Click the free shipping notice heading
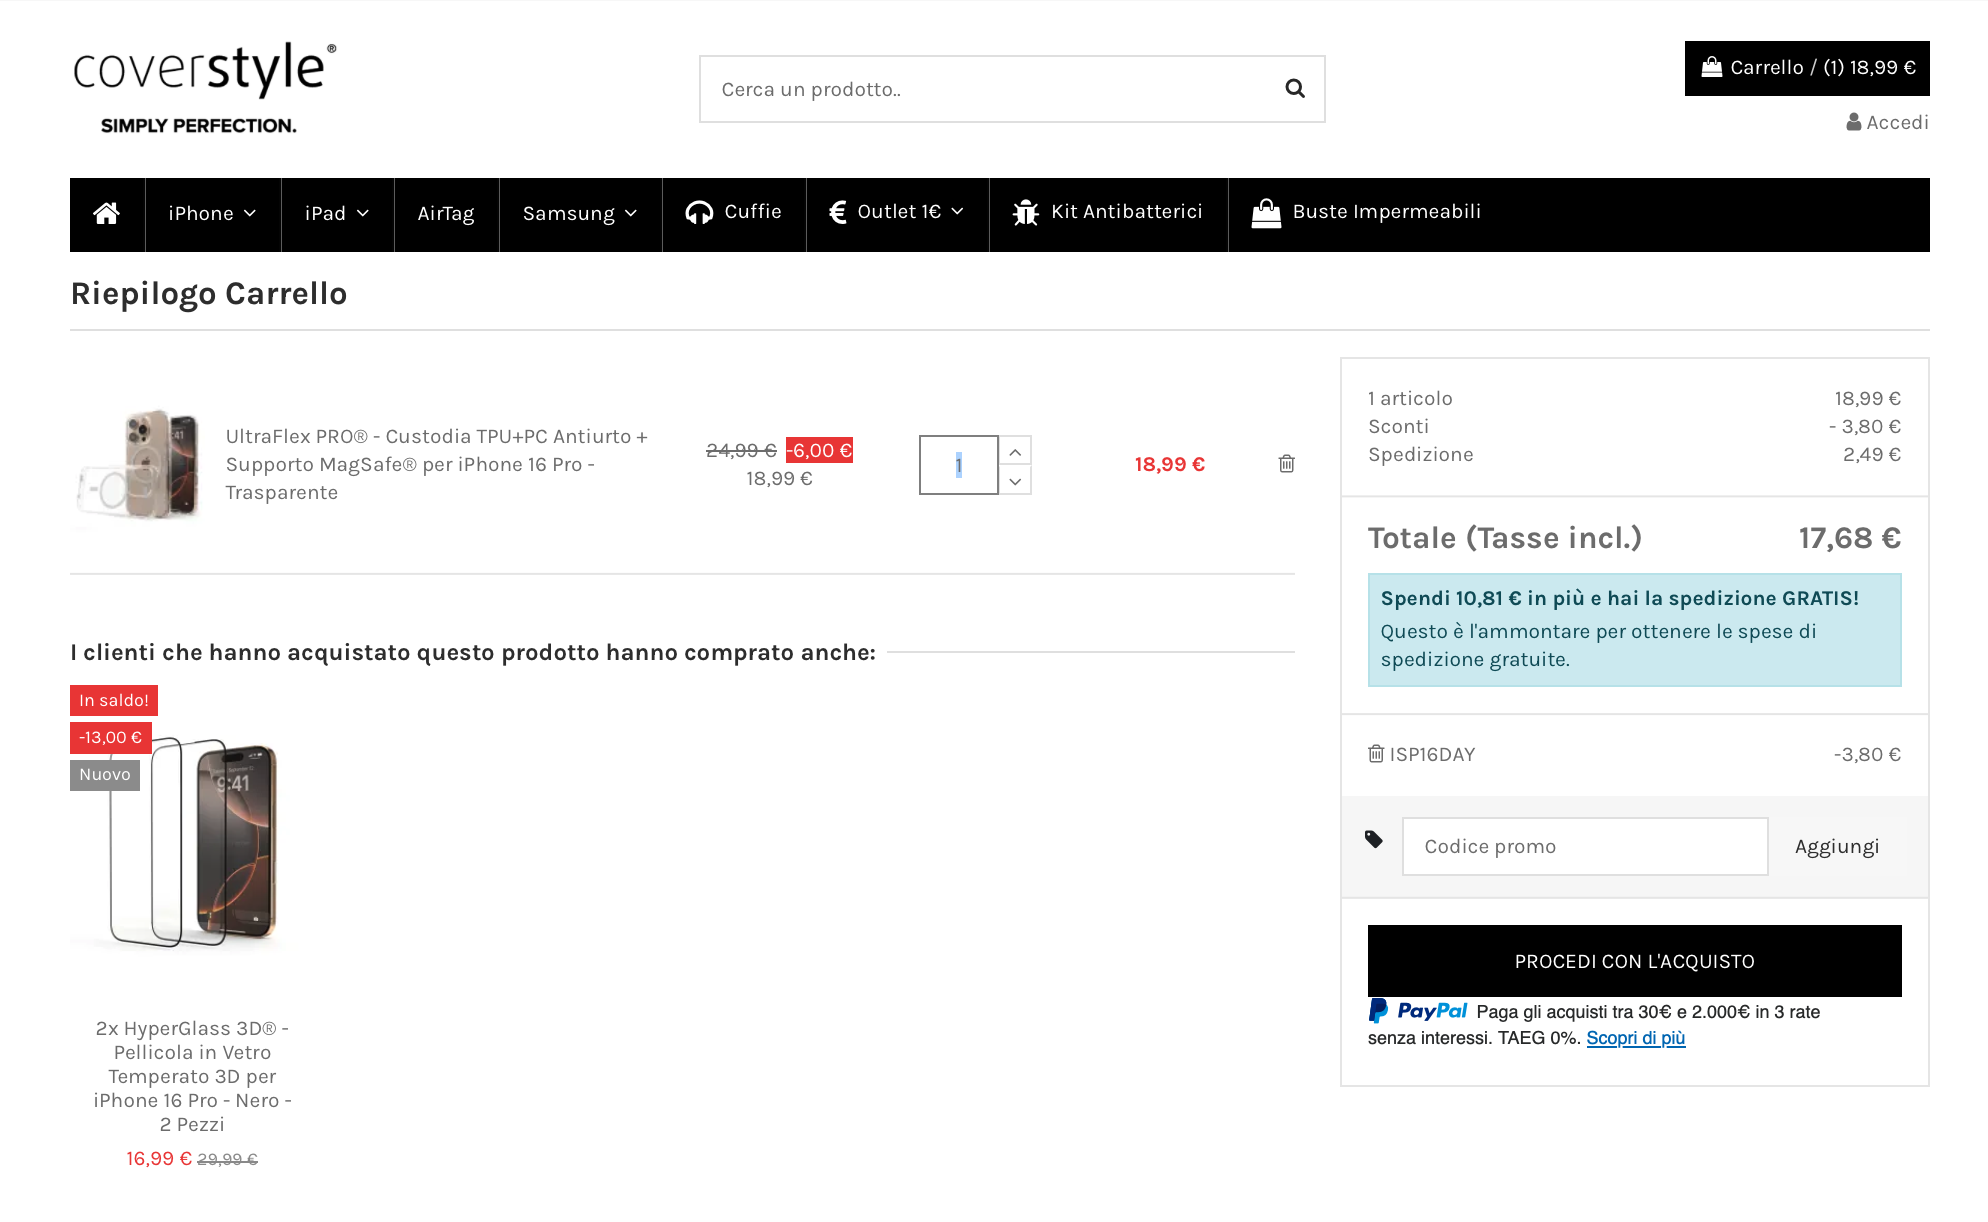The height and width of the screenshot is (1222, 1988). coord(1620,598)
